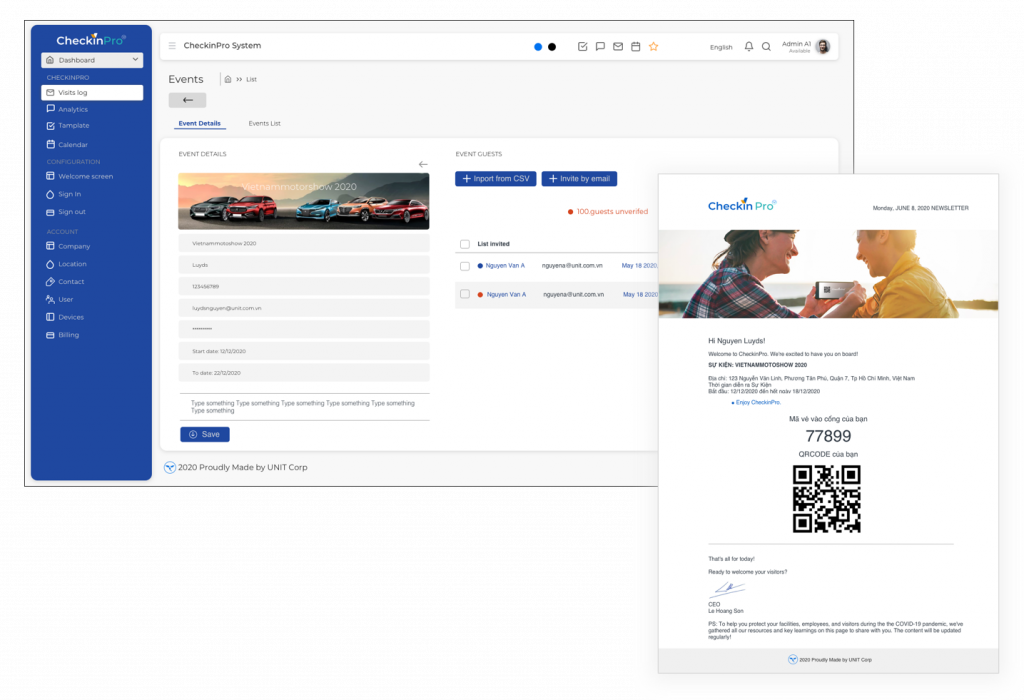The width and height of the screenshot is (1024, 700).
Task: Select the blue theme color dot
Action: (x=538, y=47)
